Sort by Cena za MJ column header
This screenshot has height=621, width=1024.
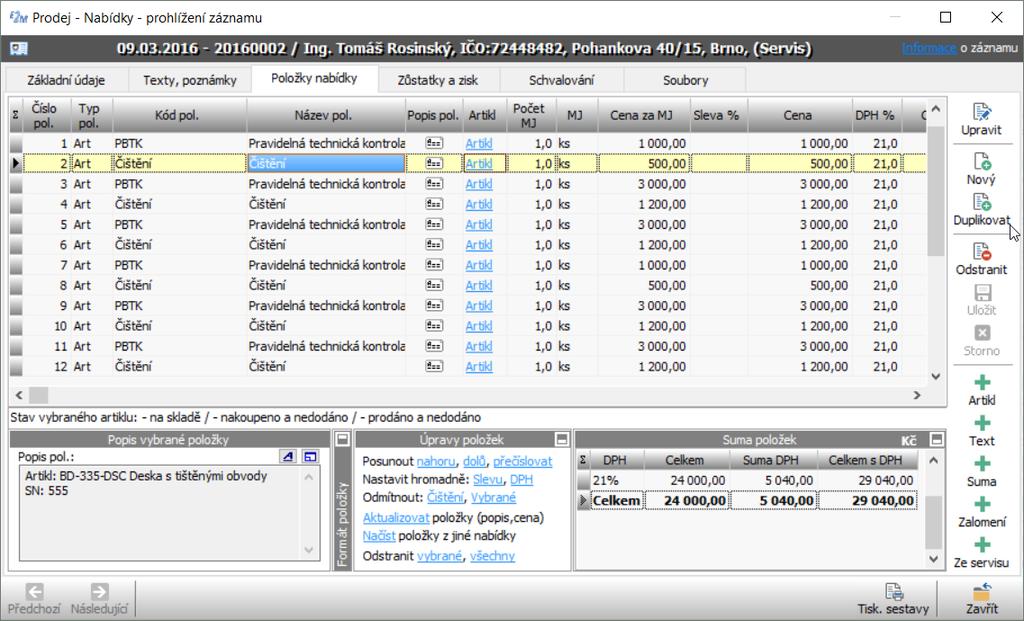coord(641,115)
